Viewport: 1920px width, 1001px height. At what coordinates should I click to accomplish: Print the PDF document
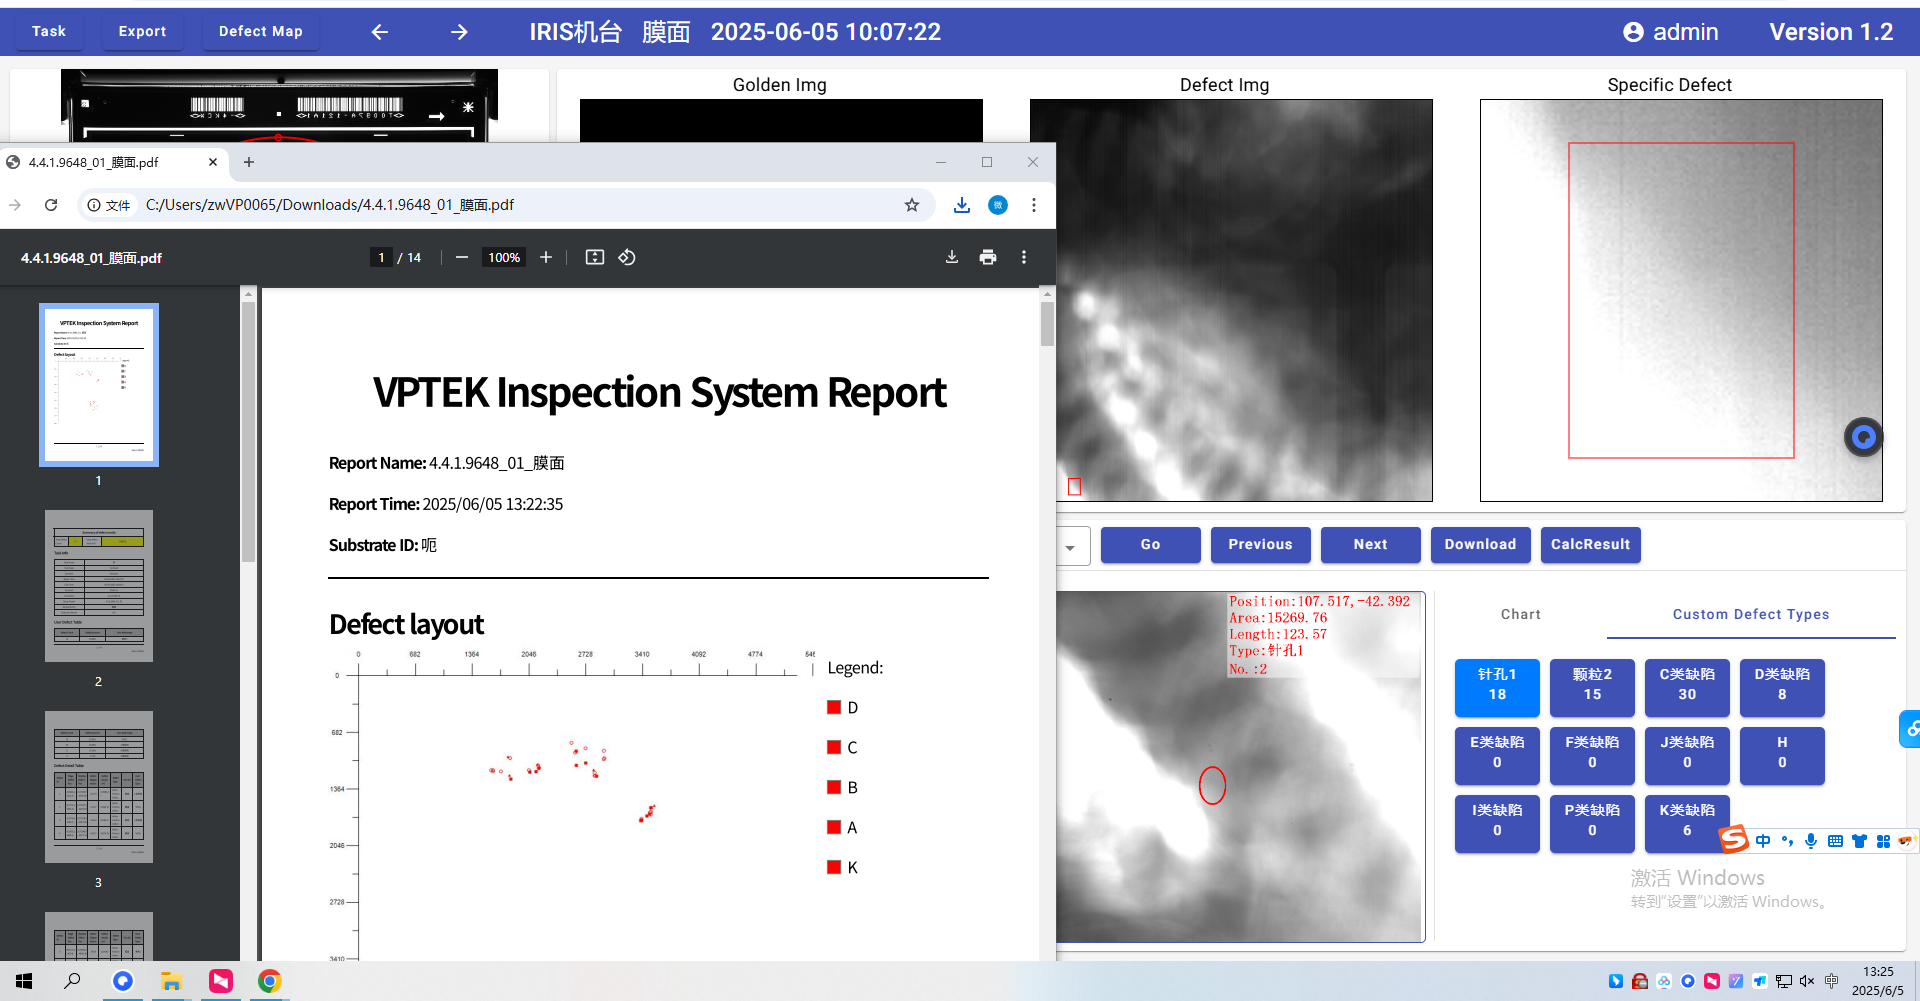(988, 257)
